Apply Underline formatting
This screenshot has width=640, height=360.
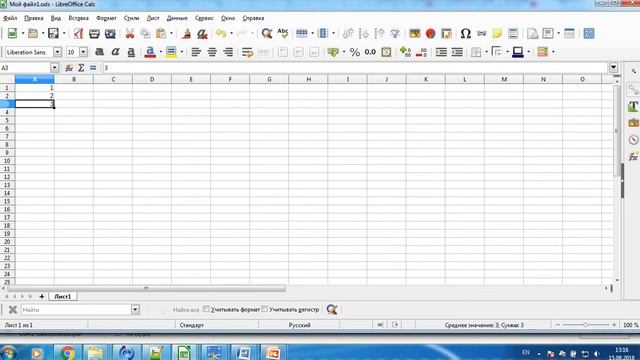(131, 52)
